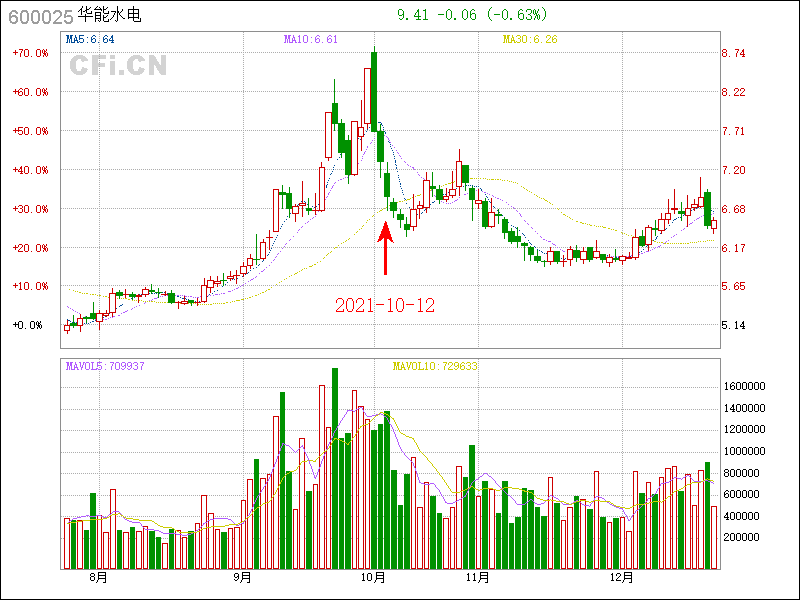
Task: Select the 8月 month label
Action: click(x=98, y=577)
